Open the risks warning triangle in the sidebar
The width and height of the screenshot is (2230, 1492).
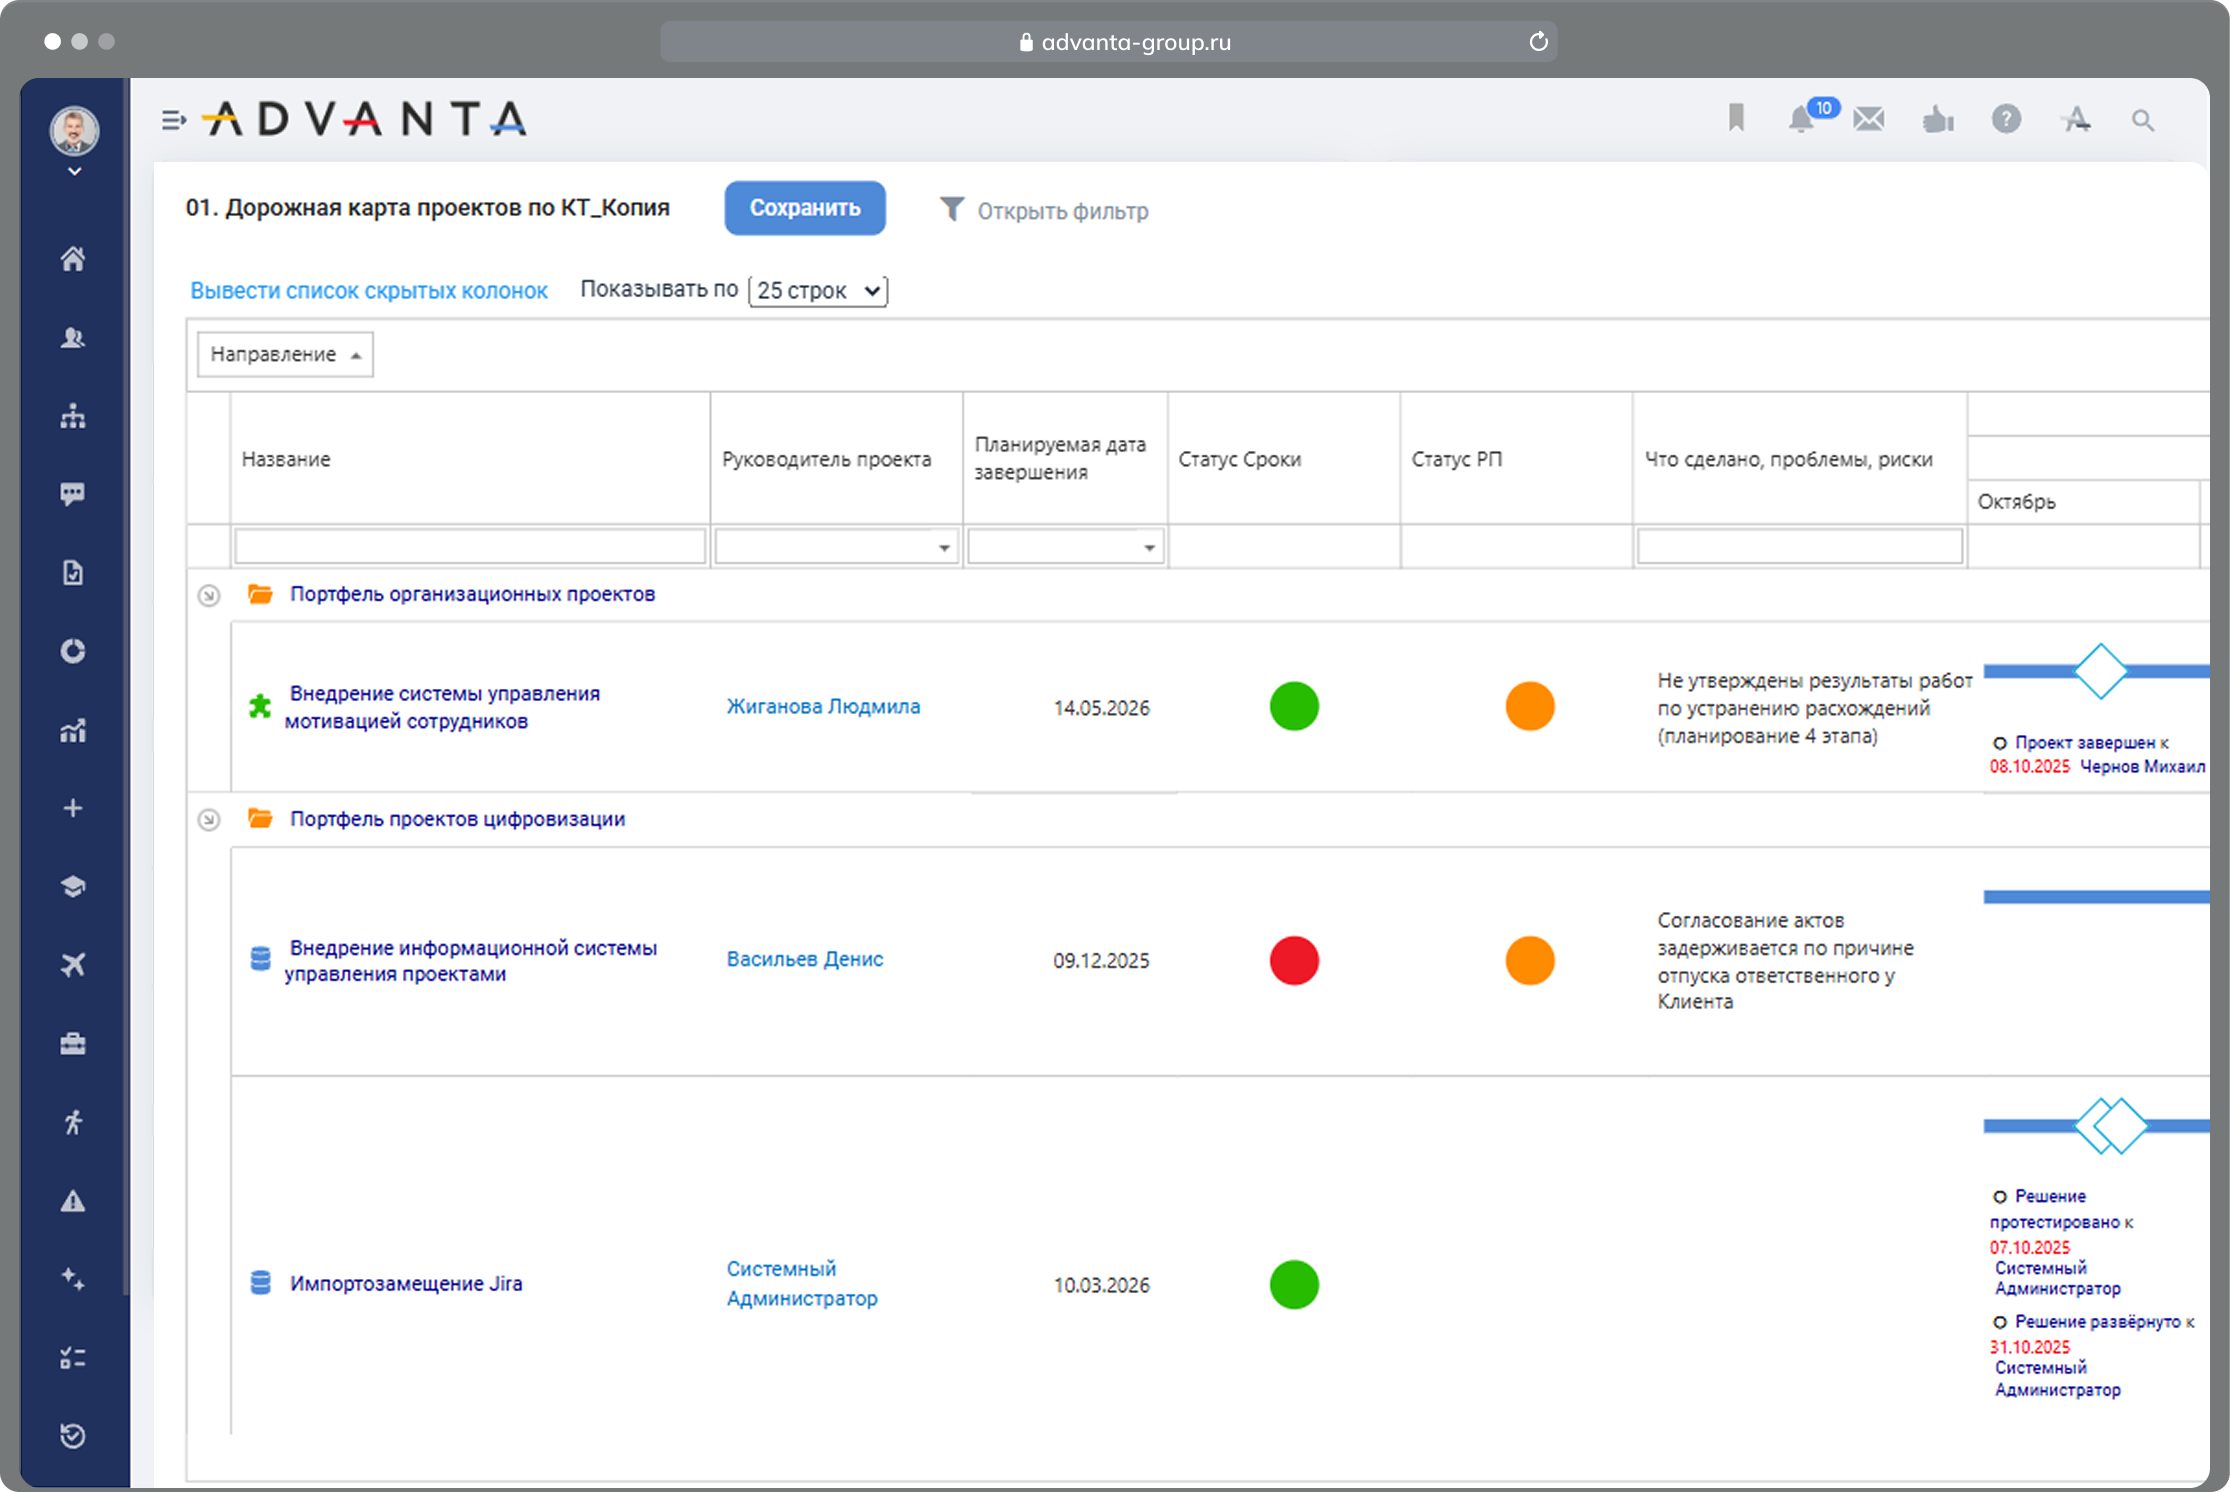[x=74, y=1202]
